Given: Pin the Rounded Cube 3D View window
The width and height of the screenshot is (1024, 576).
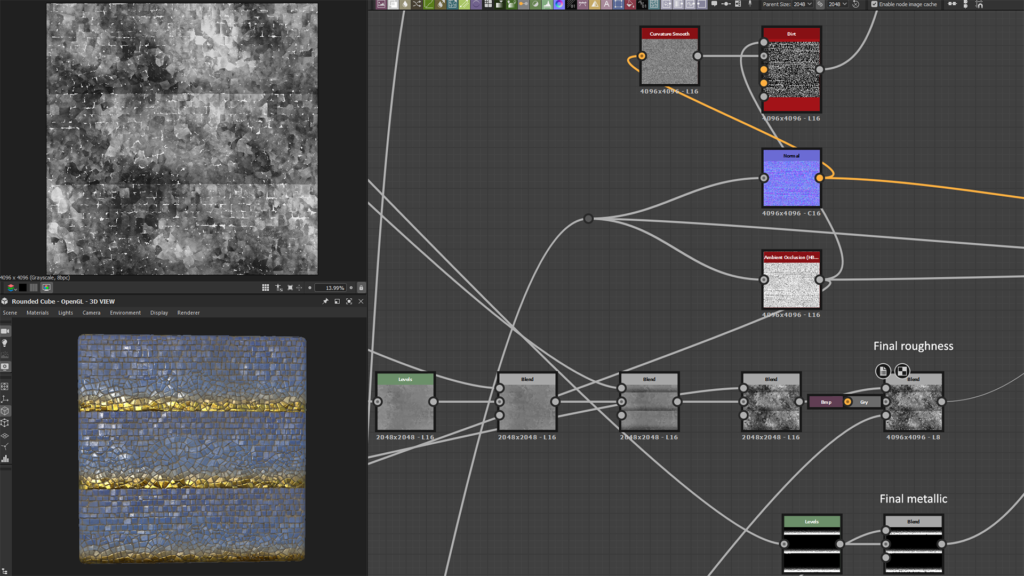Looking at the screenshot, I should pyautogui.click(x=326, y=301).
